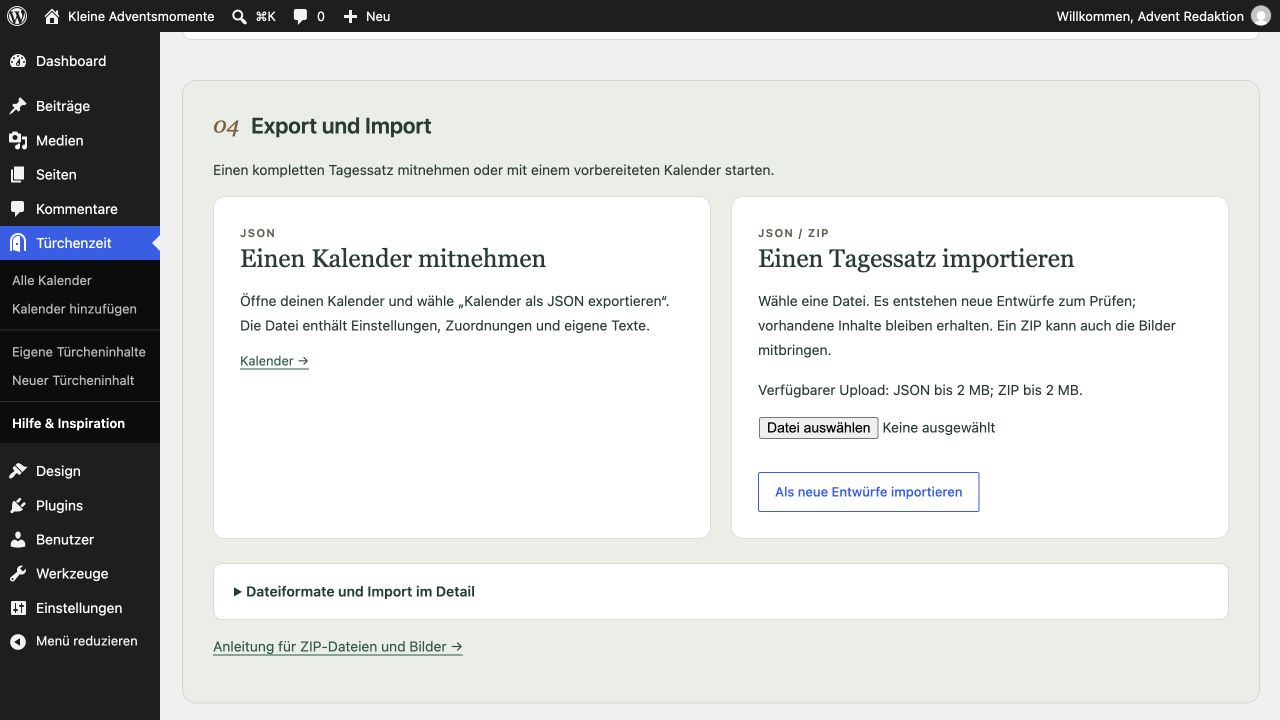Expand Dateiformate und Import im Detail
Image resolution: width=1280 pixels, height=720 pixels.
(720, 591)
